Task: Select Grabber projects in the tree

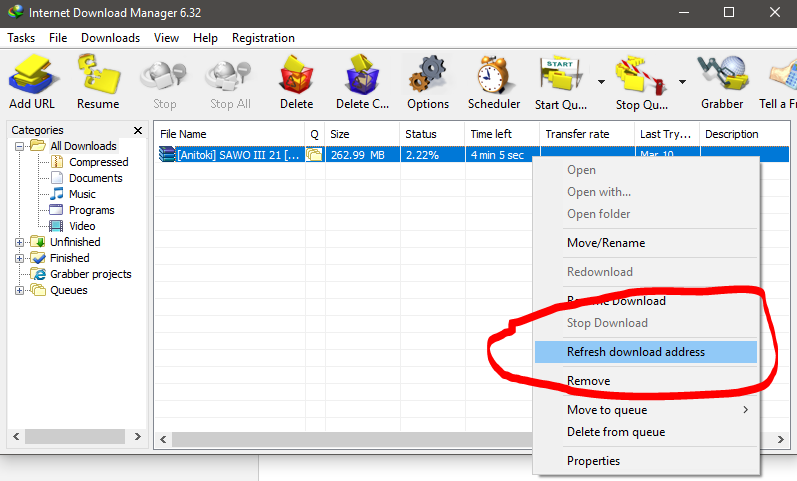Action: [90, 274]
